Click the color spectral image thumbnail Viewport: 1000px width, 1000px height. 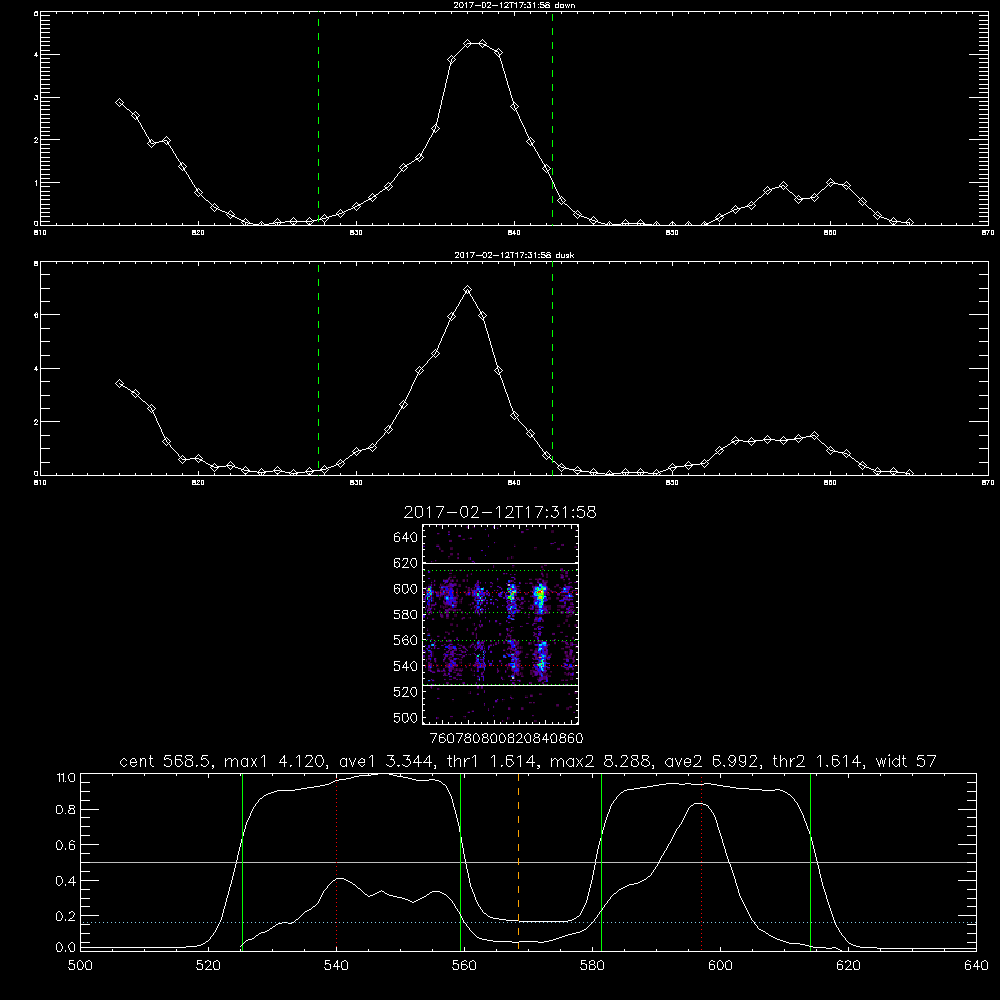(x=501, y=624)
